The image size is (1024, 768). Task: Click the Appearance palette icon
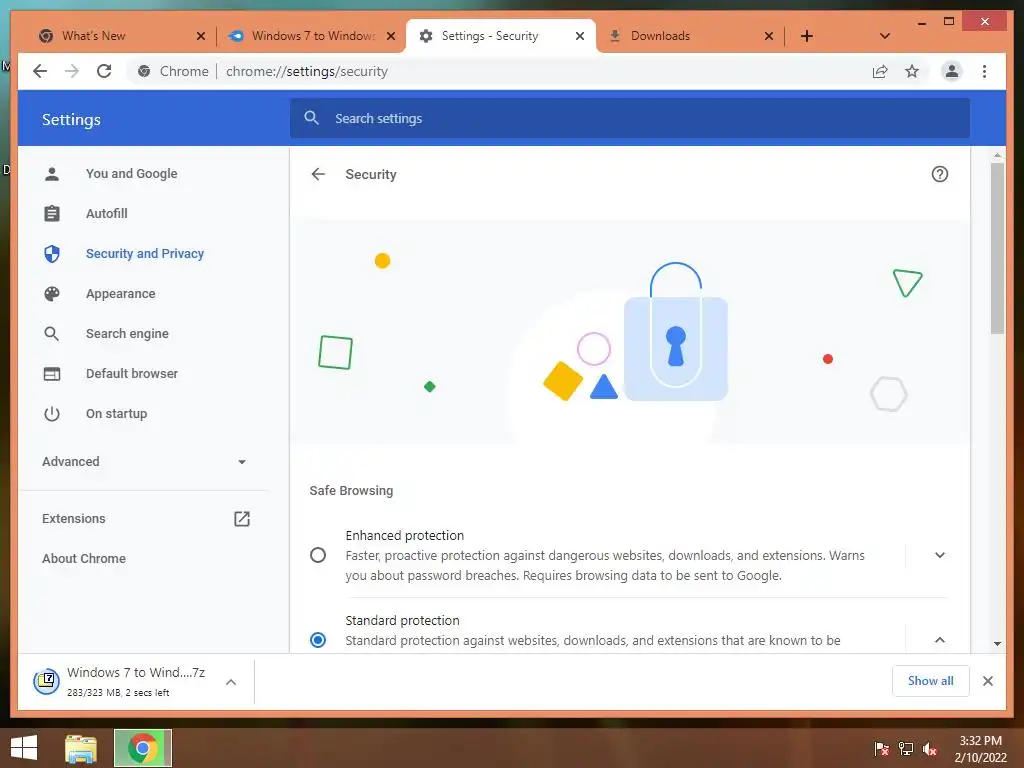coord(52,294)
